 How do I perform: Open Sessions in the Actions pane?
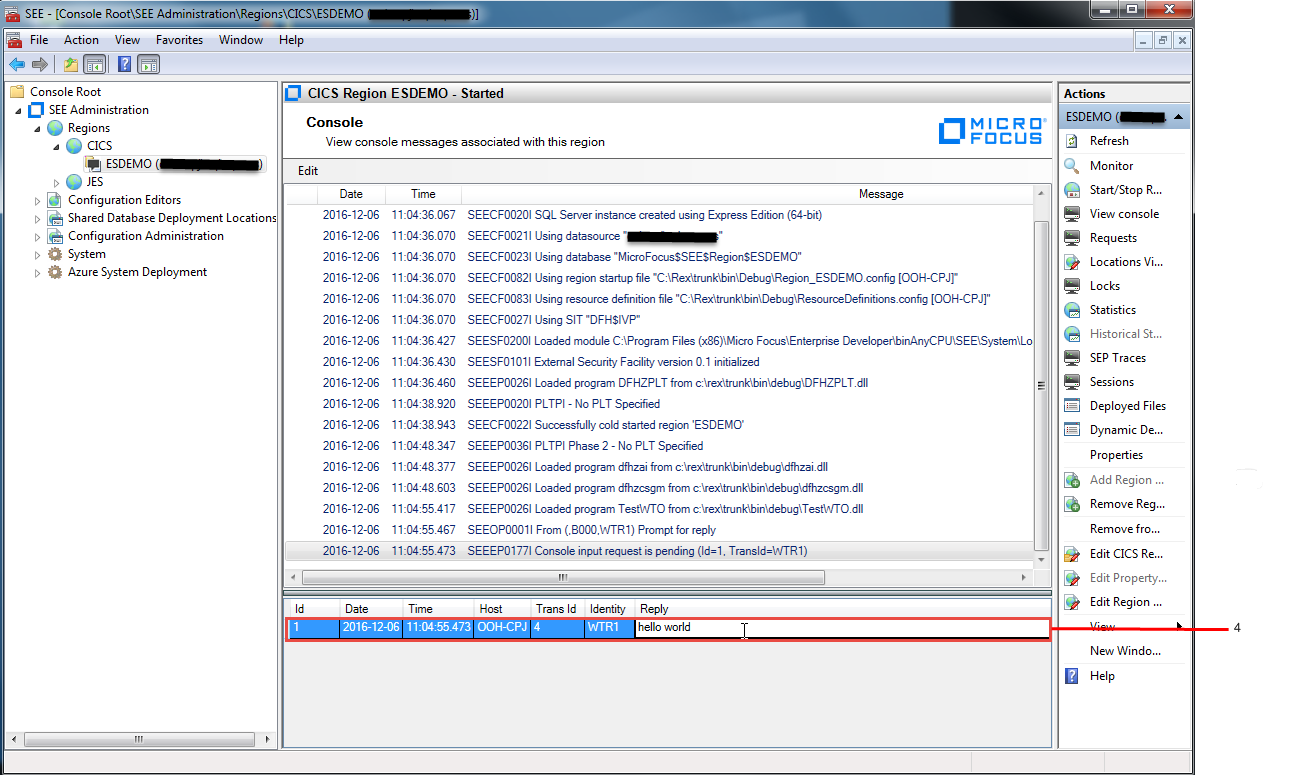[x=1112, y=382]
